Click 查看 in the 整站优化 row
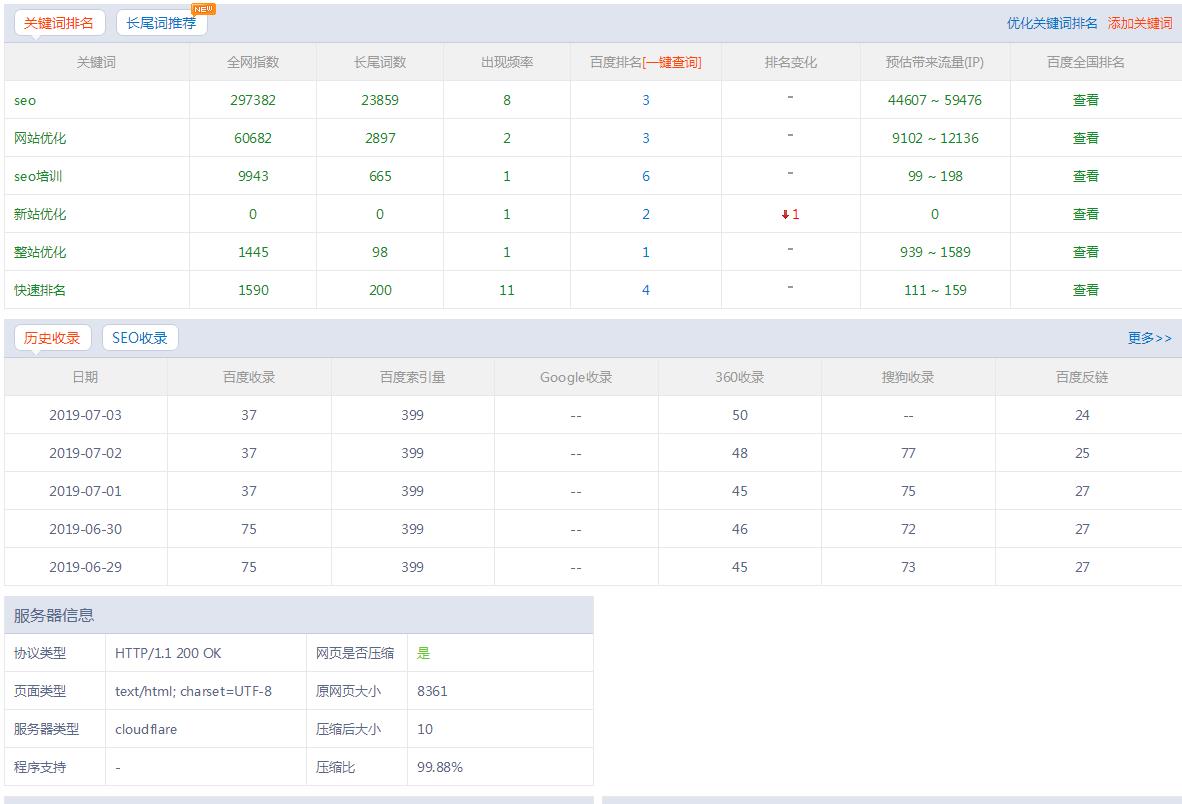 [1086, 252]
